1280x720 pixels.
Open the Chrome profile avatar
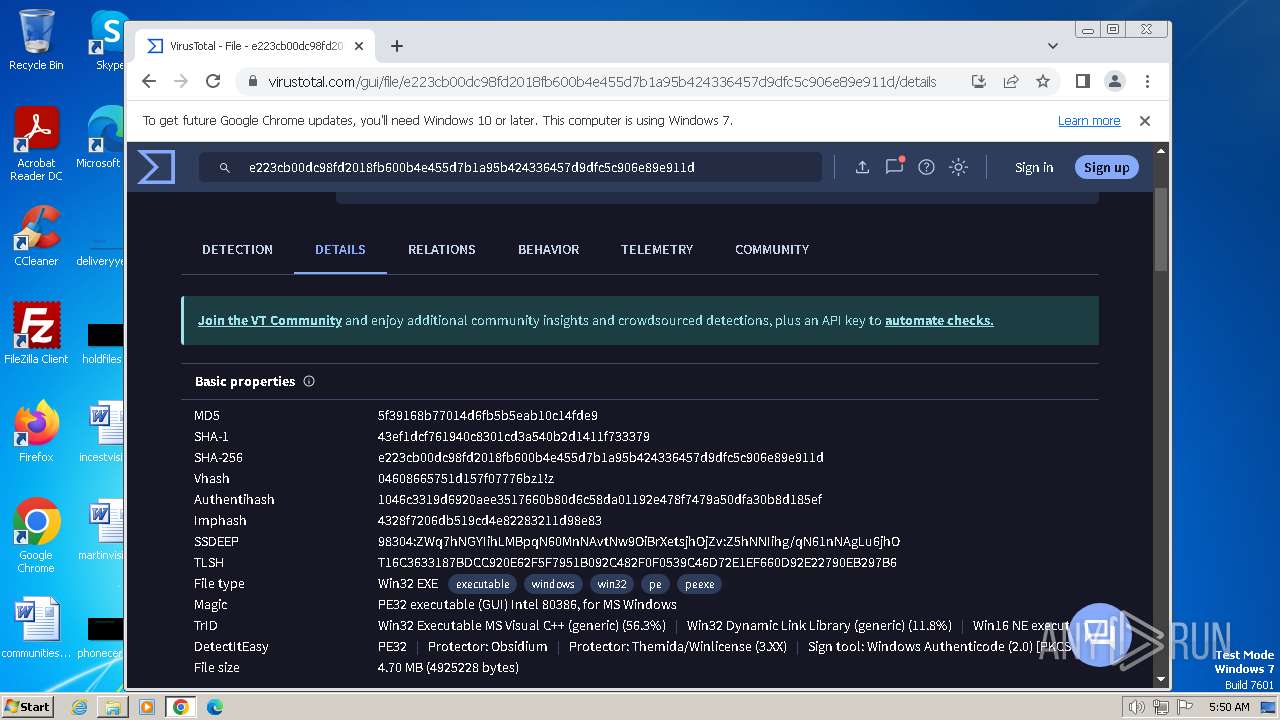coord(1115,82)
